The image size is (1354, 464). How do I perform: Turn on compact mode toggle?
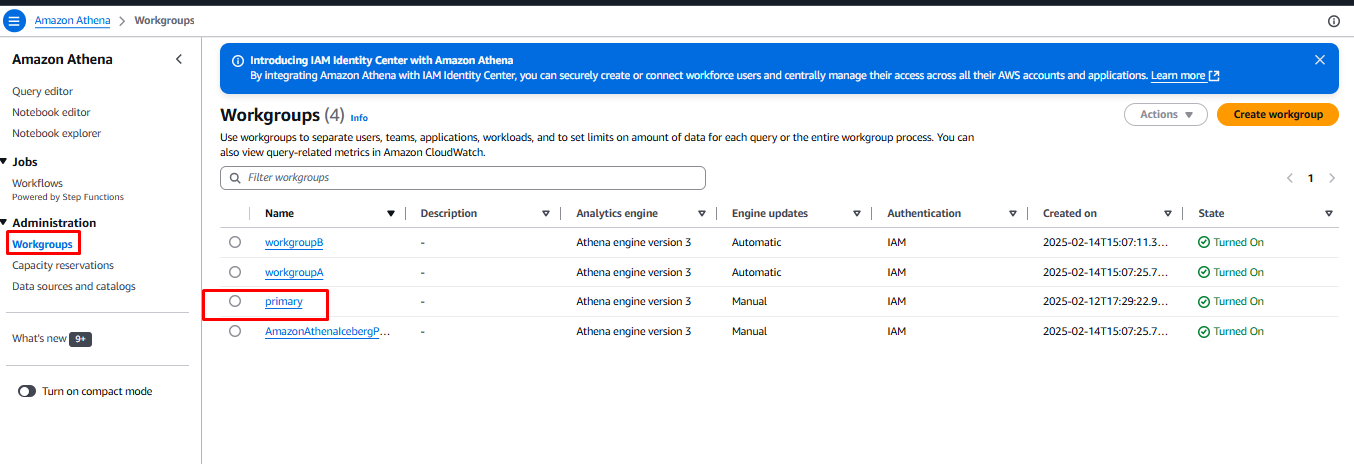(x=27, y=391)
